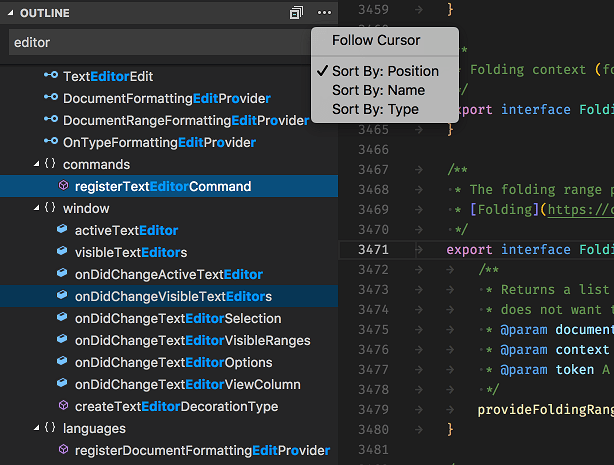Choose Sort By: Name

click(x=378, y=90)
